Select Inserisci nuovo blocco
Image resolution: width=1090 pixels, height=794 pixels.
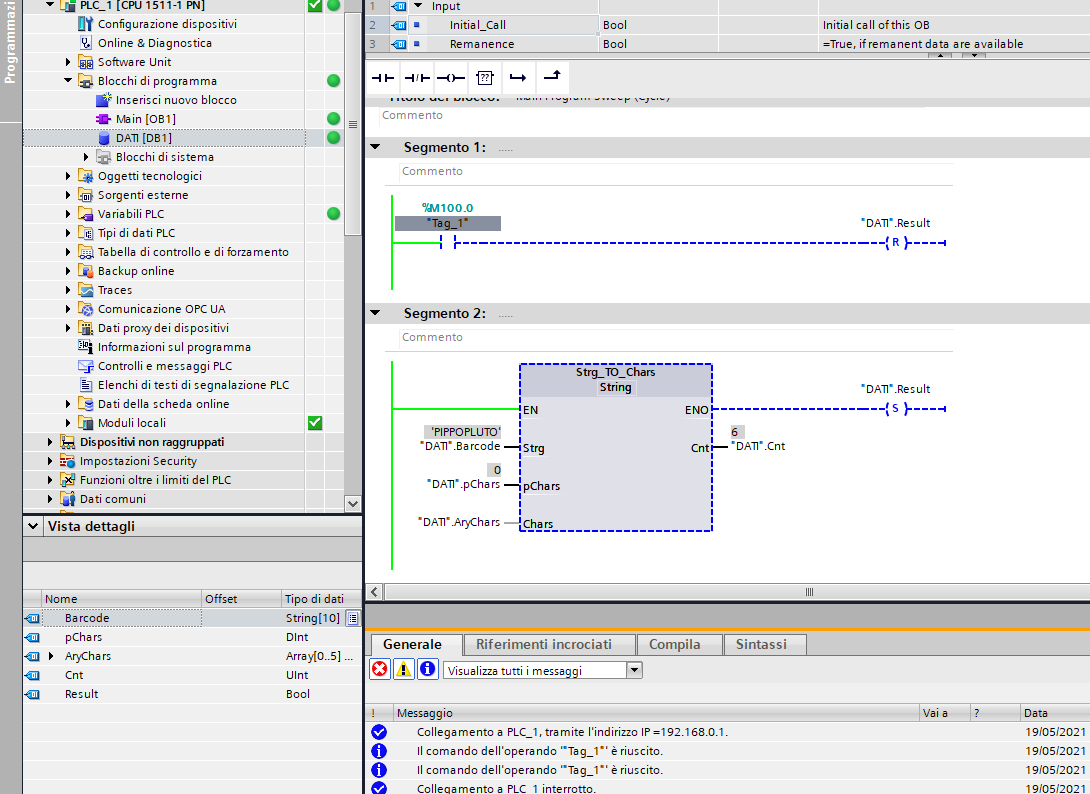click(176, 99)
